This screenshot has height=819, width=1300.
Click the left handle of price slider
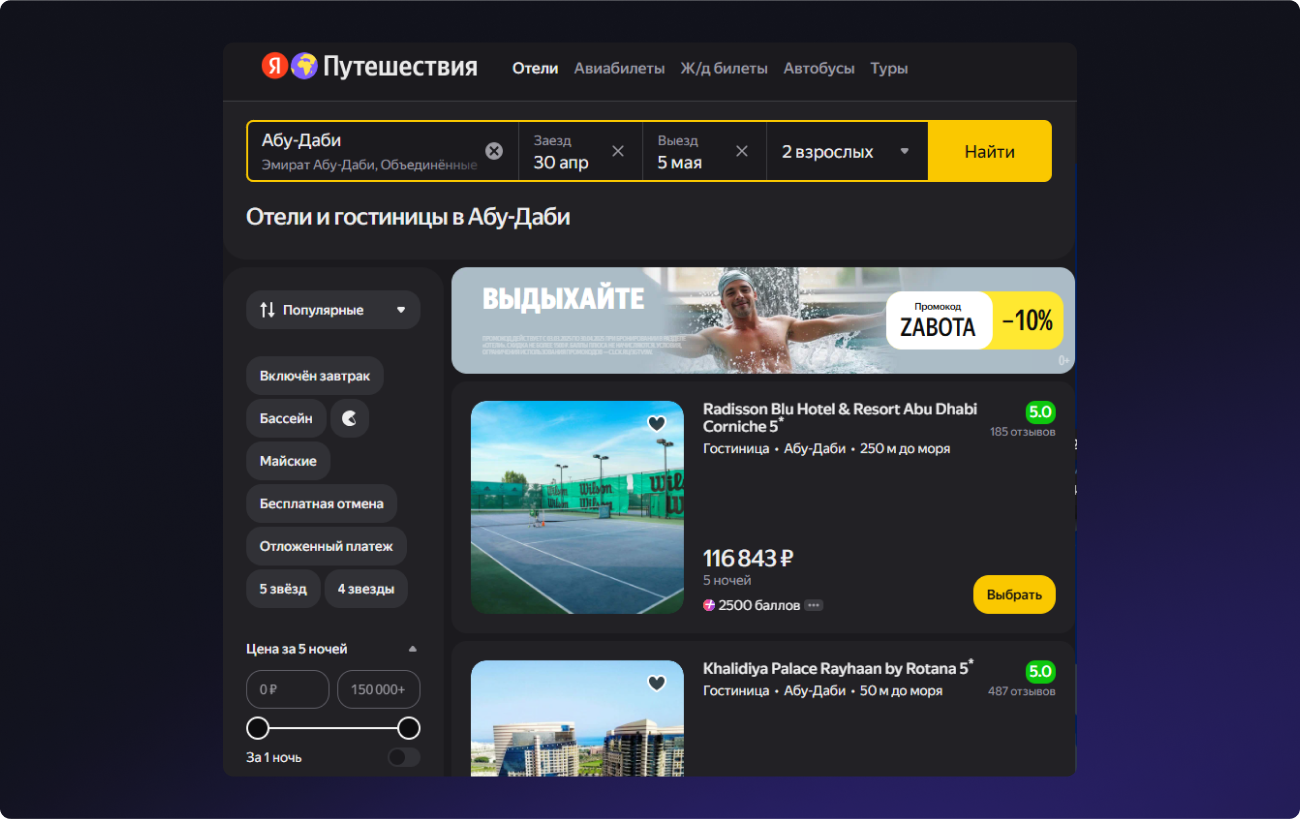point(258,728)
